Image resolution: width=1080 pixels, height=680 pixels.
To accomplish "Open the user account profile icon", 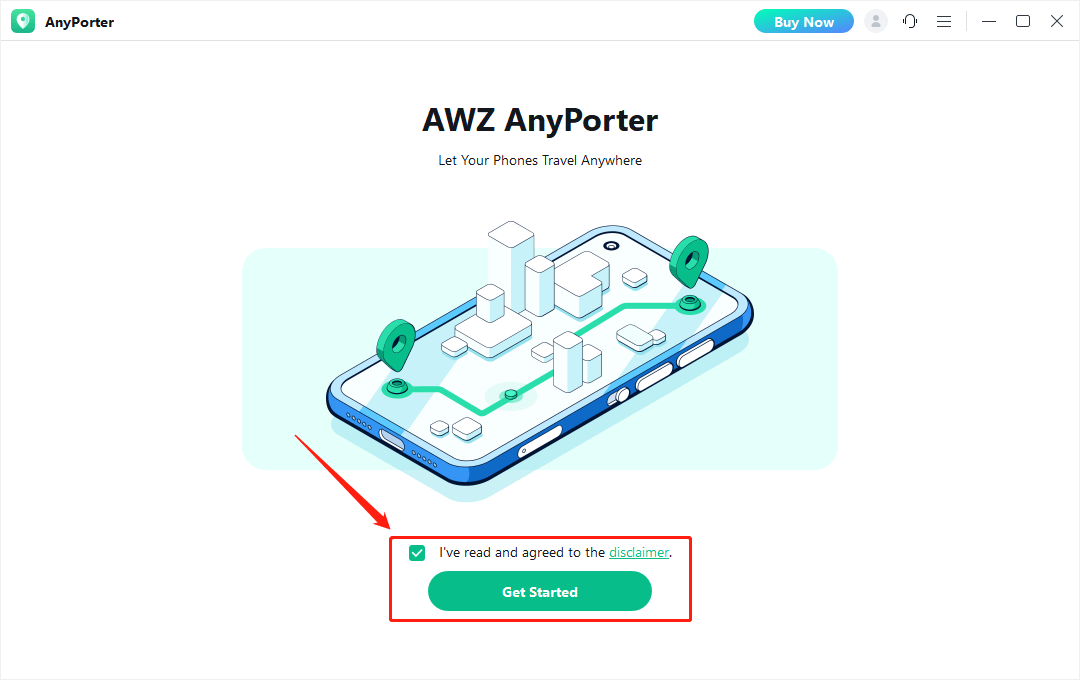I will point(875,21).
